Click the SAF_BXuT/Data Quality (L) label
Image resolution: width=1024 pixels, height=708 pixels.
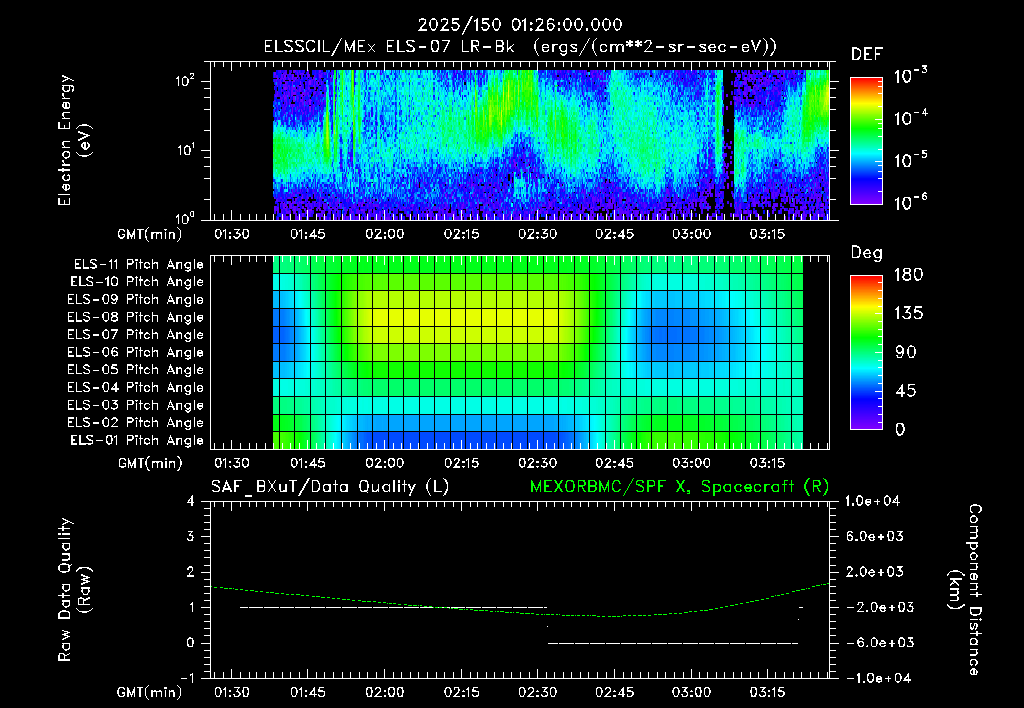[330, 487]
